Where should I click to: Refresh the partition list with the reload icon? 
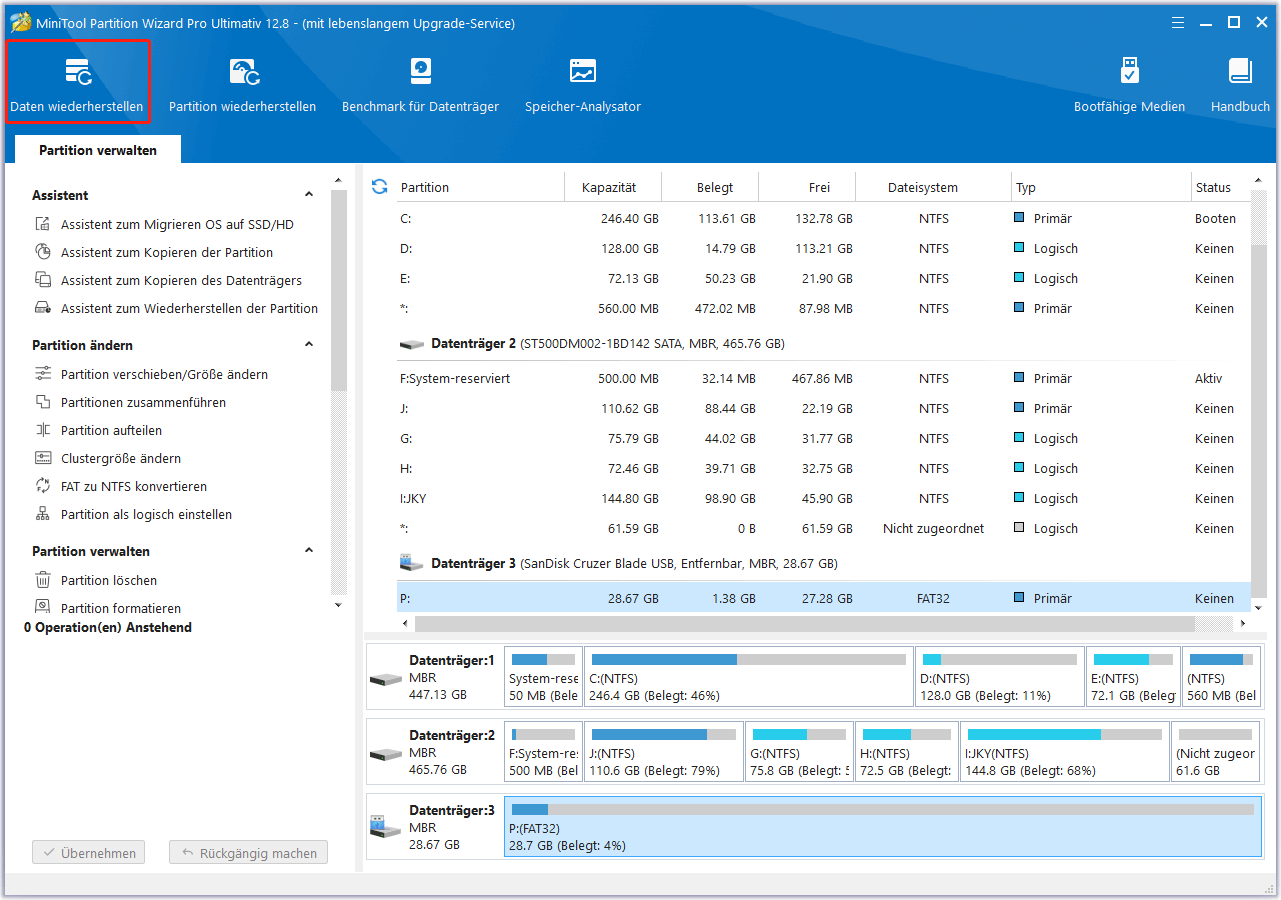pyautogui.click(x=379, y=187)
